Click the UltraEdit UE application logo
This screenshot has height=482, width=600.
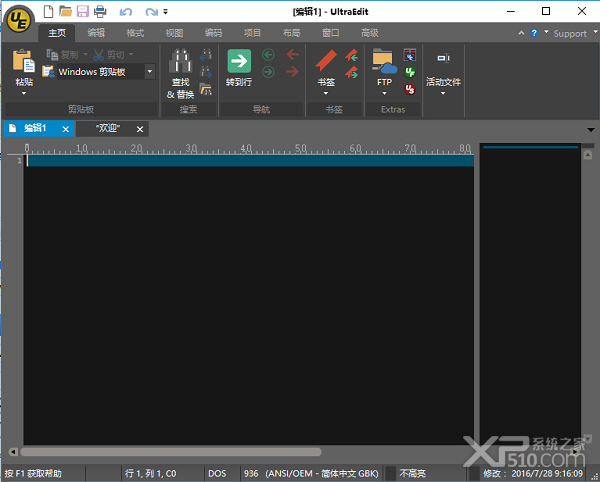(x=19, y=20)
